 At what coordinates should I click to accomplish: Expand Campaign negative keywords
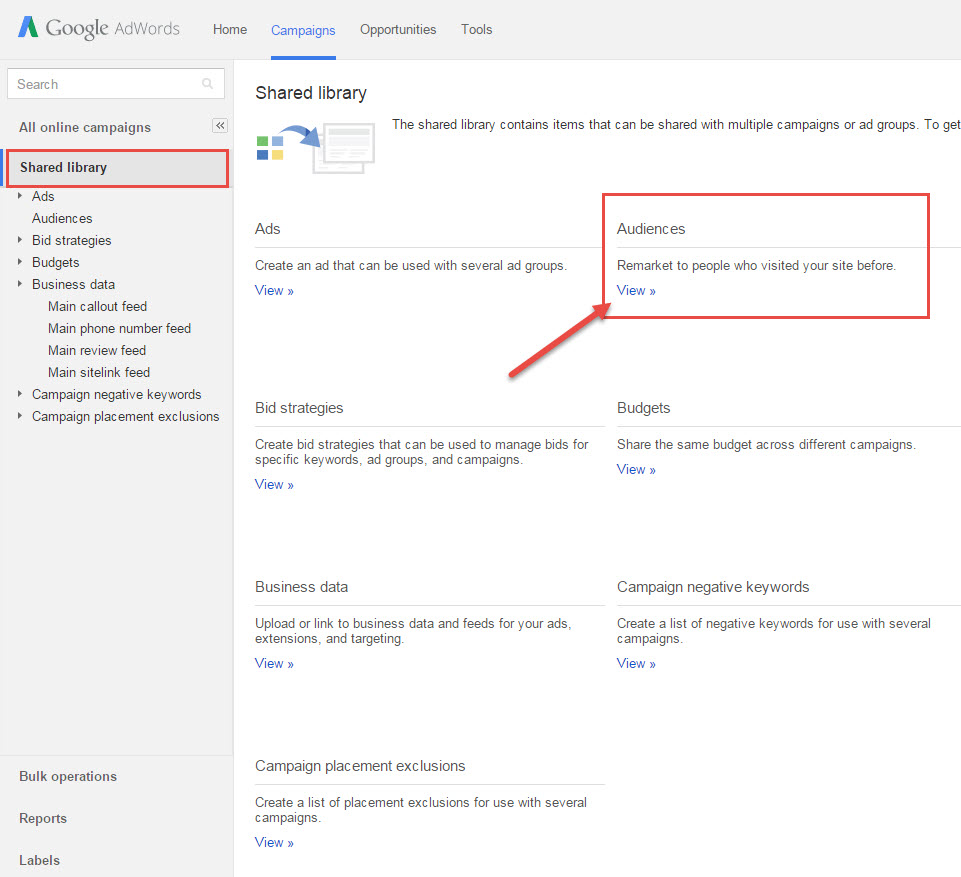pos(21,394)
